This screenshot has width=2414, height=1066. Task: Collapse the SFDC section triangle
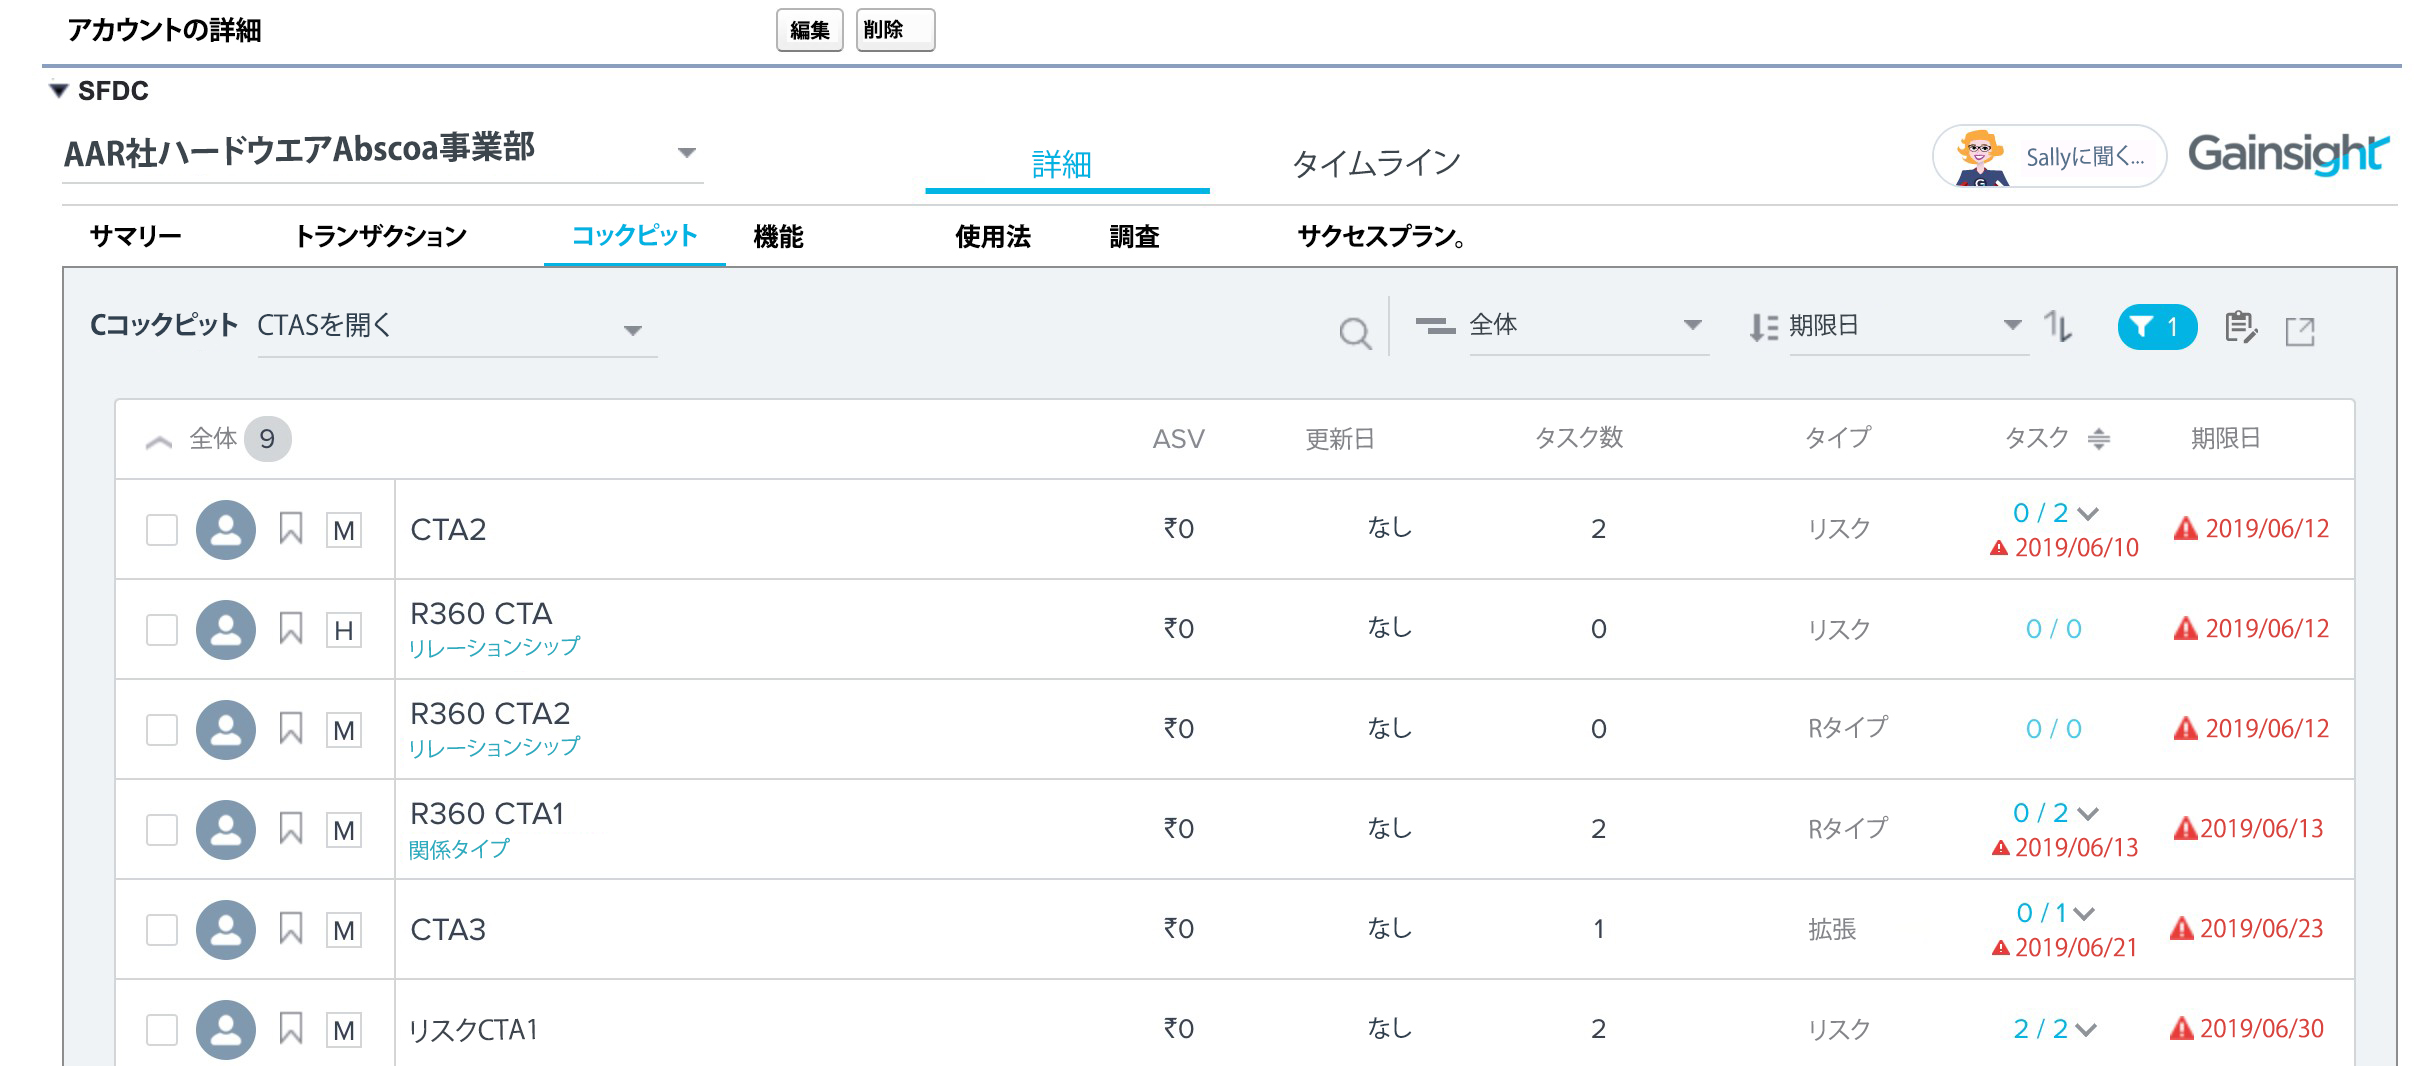(59, 91)
